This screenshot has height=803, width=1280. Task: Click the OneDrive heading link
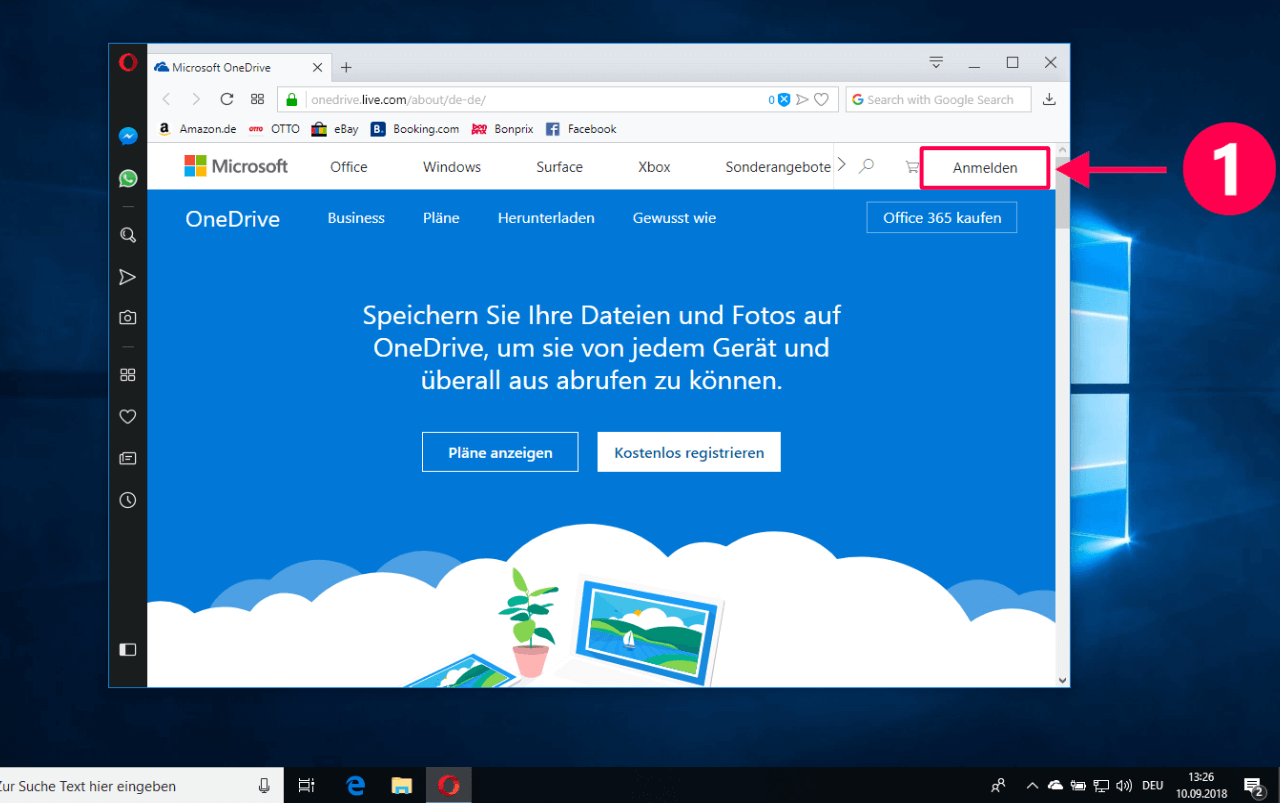(x=233, y=219)
